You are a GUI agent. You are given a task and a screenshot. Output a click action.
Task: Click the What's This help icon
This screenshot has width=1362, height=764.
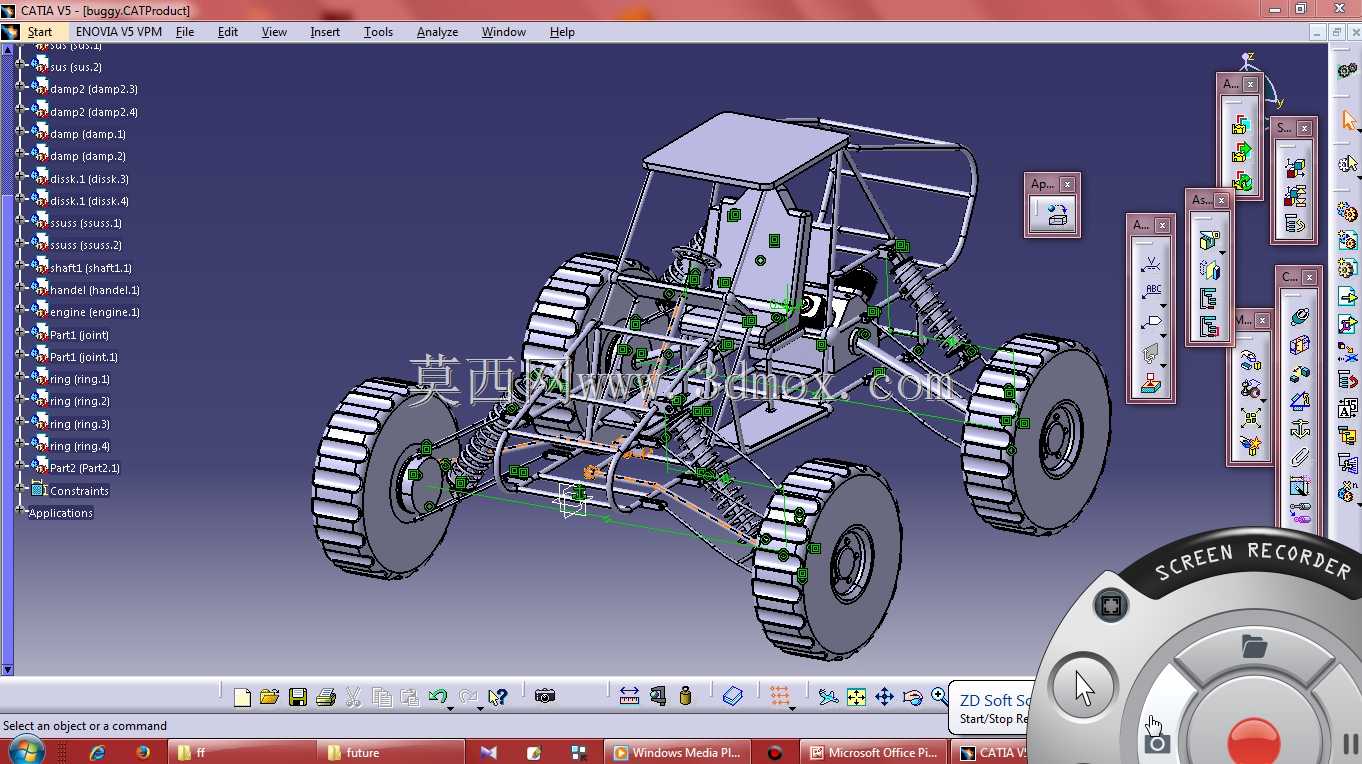(x=497, y=697)
